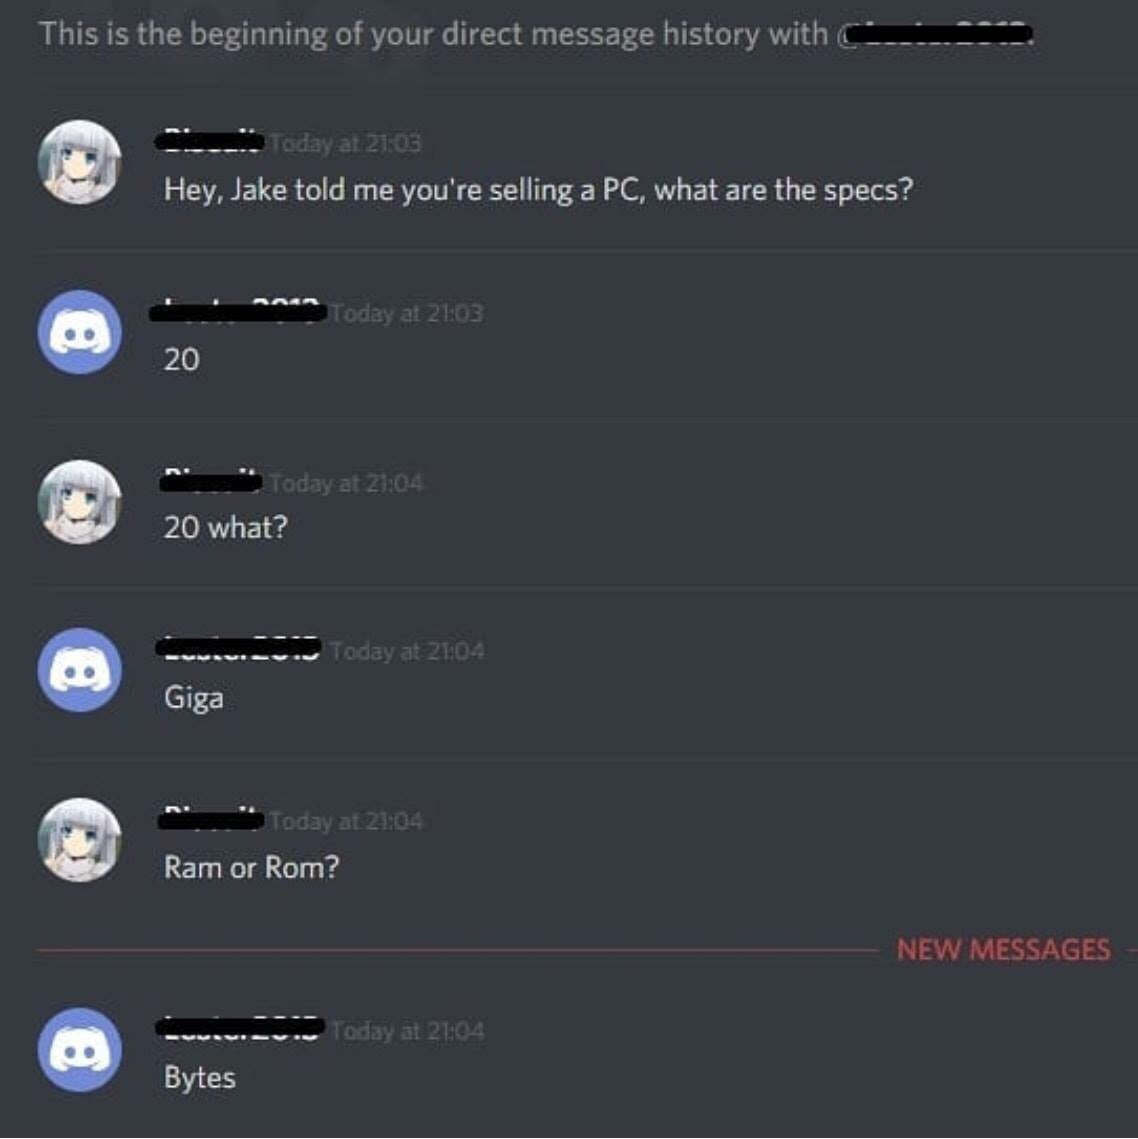1138x1139 pixels.
Task: Click the anime avatar beside the PC specs question
Action: pos(79,162)
